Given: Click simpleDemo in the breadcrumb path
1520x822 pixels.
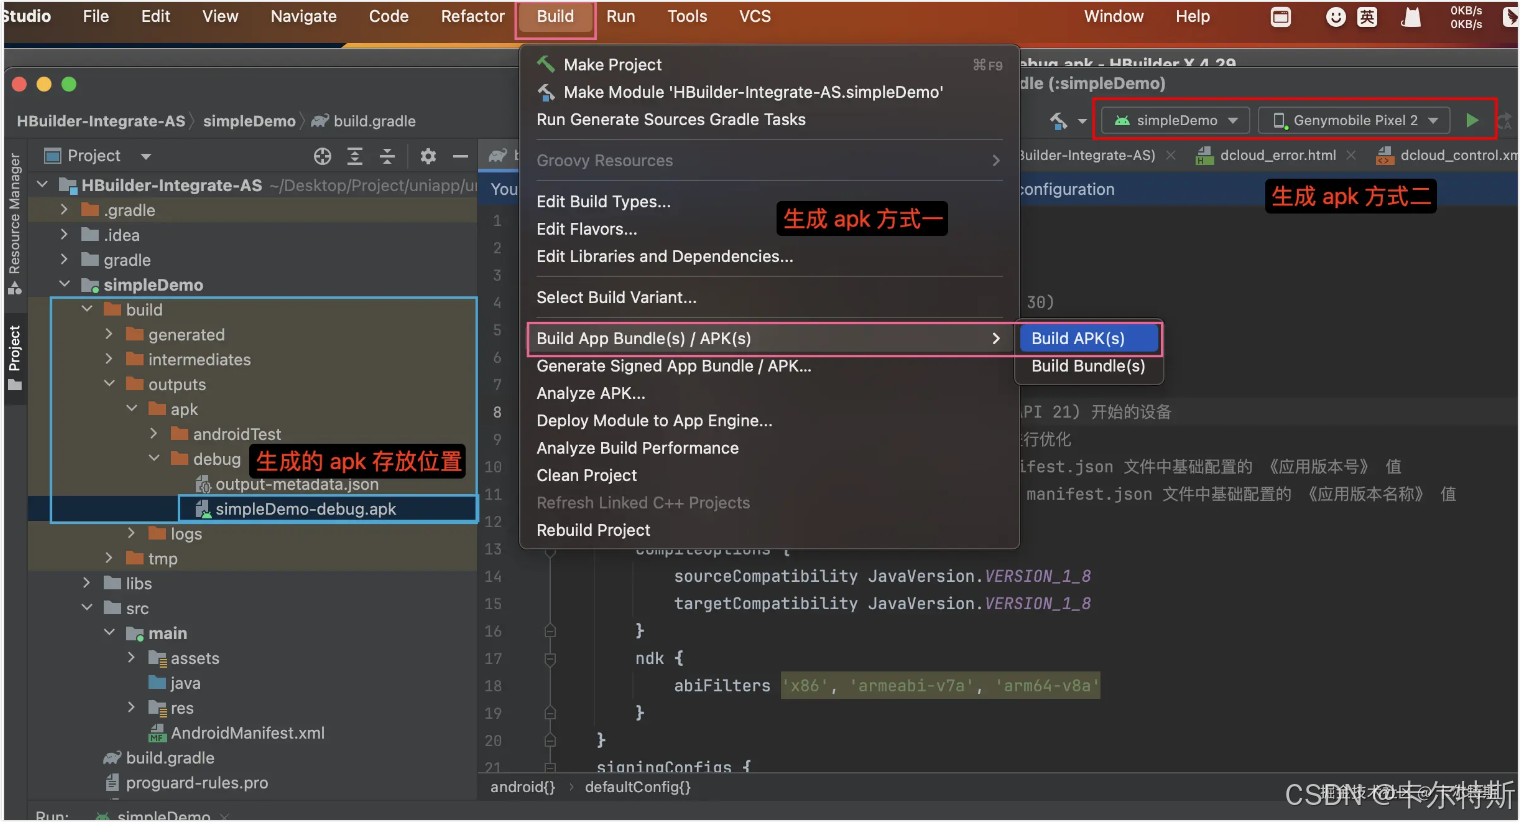Looking at the screenshot, I should coord(249,121).
